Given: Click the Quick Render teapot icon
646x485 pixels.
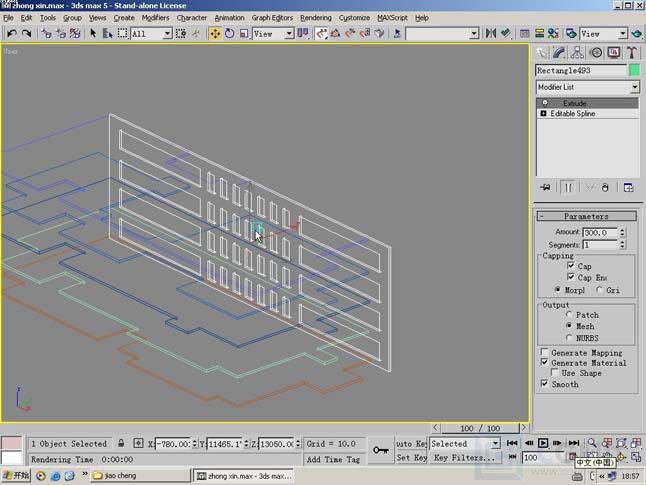Looking at the screenshot, I should [637, 33].
